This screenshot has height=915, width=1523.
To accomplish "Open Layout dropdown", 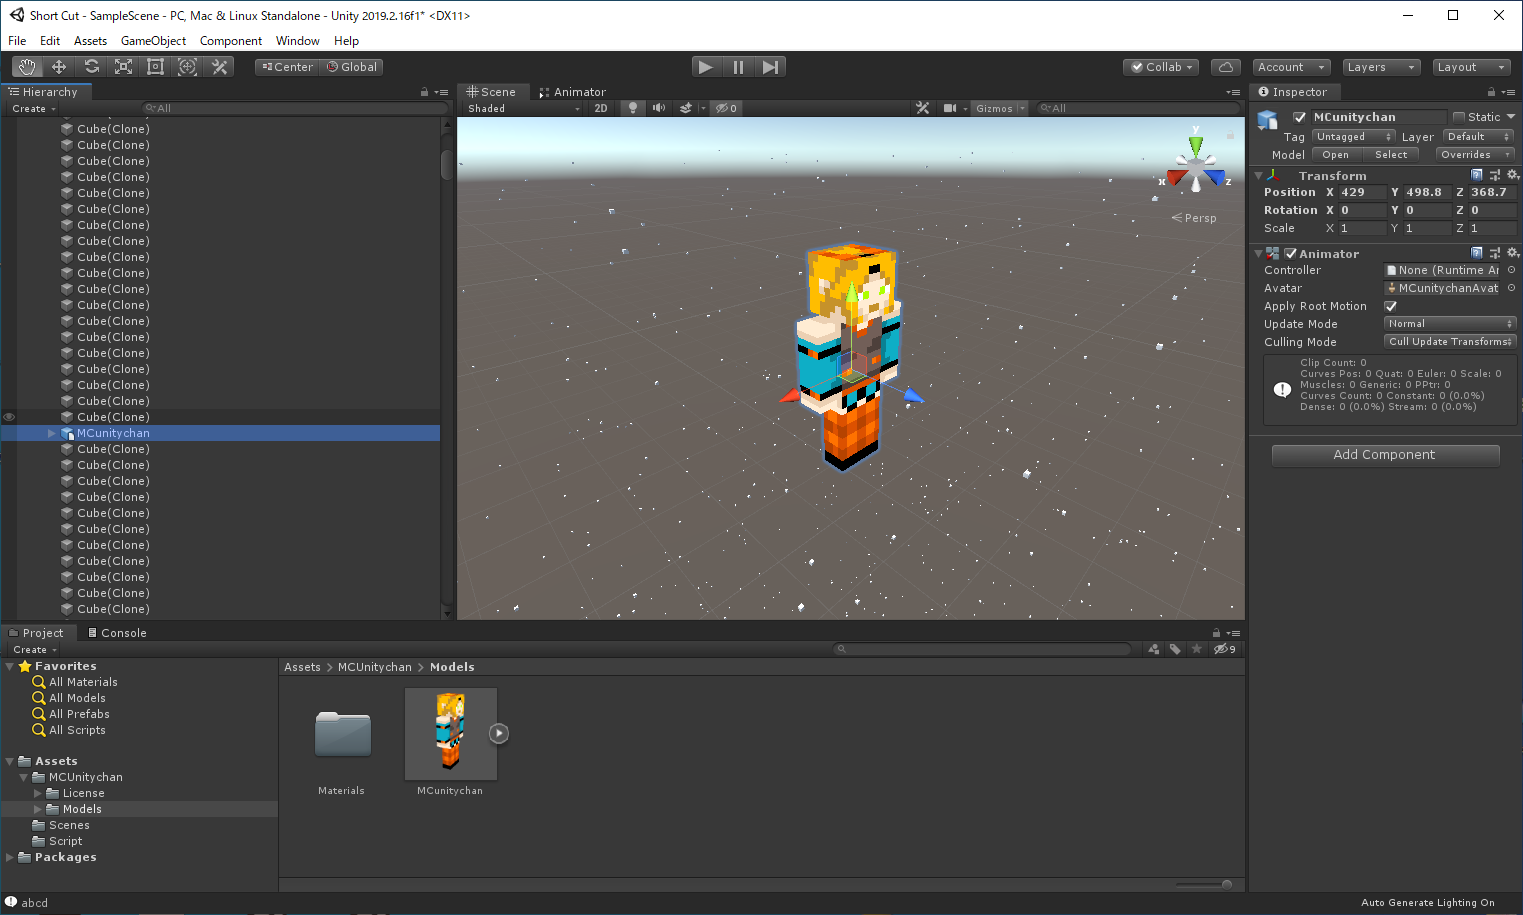I will [1471, 67].
